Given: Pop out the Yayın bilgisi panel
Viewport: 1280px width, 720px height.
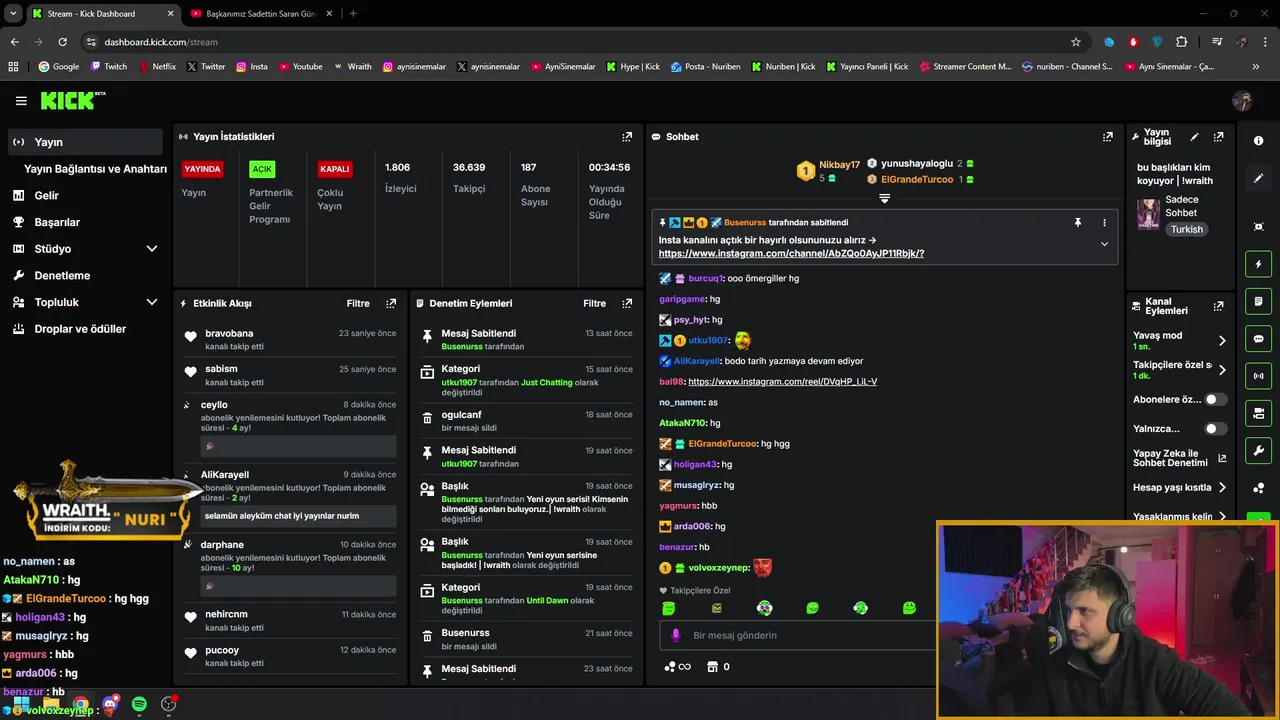Looking at the screenshot, I should pyautogui.click(x=1218, y=137).
